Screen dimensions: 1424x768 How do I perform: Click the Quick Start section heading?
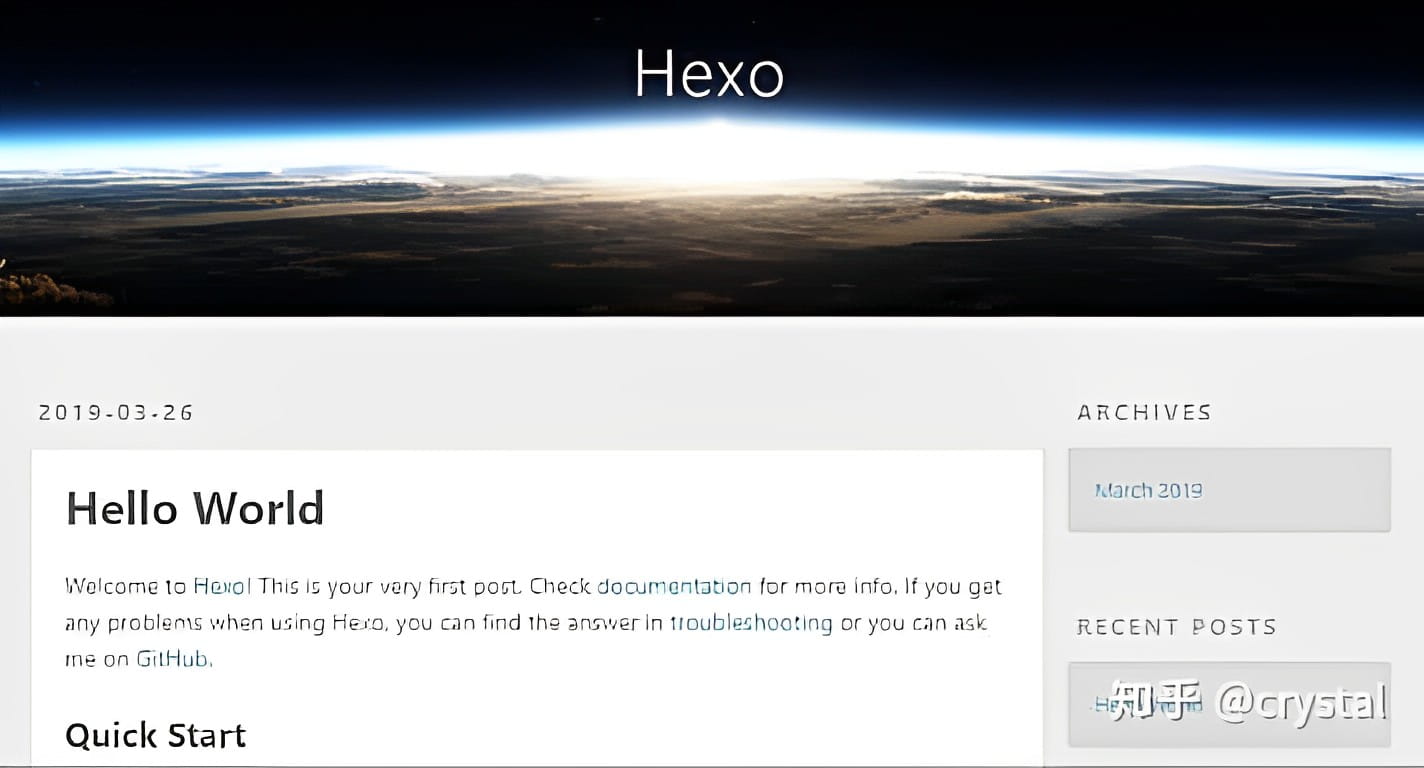(x=155, y=736)
